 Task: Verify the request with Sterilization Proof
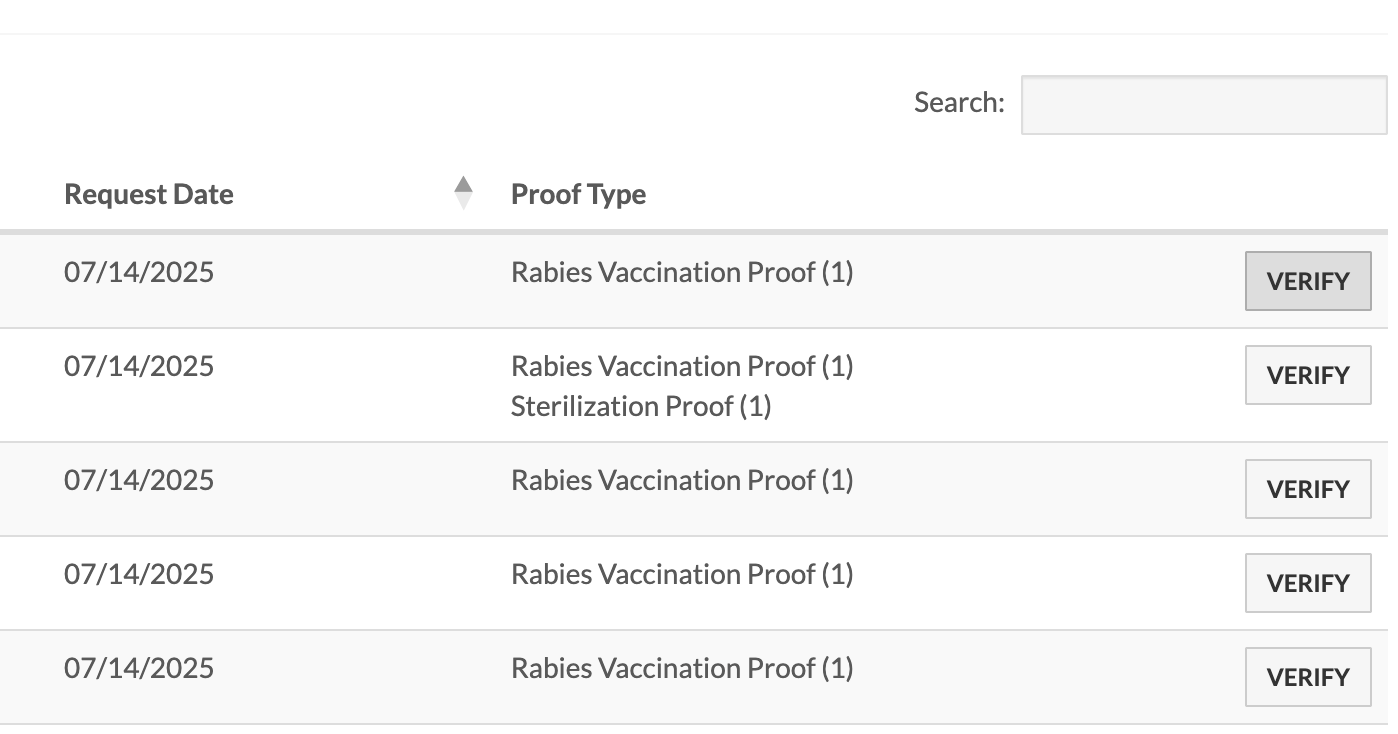click(1308, 375)
